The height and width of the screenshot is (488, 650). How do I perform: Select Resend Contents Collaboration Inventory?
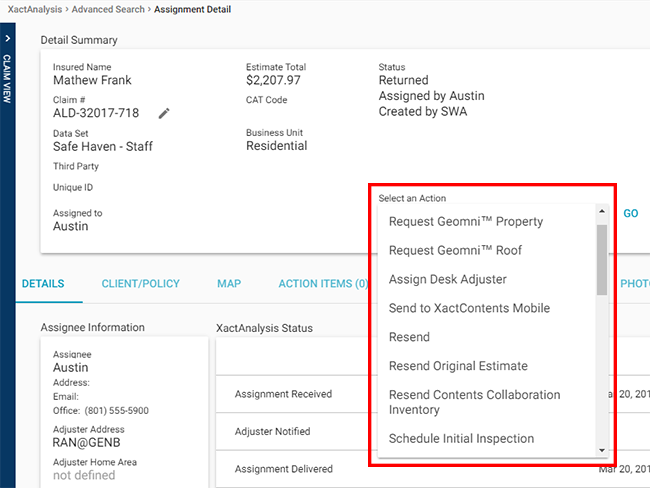coord(474,402)
